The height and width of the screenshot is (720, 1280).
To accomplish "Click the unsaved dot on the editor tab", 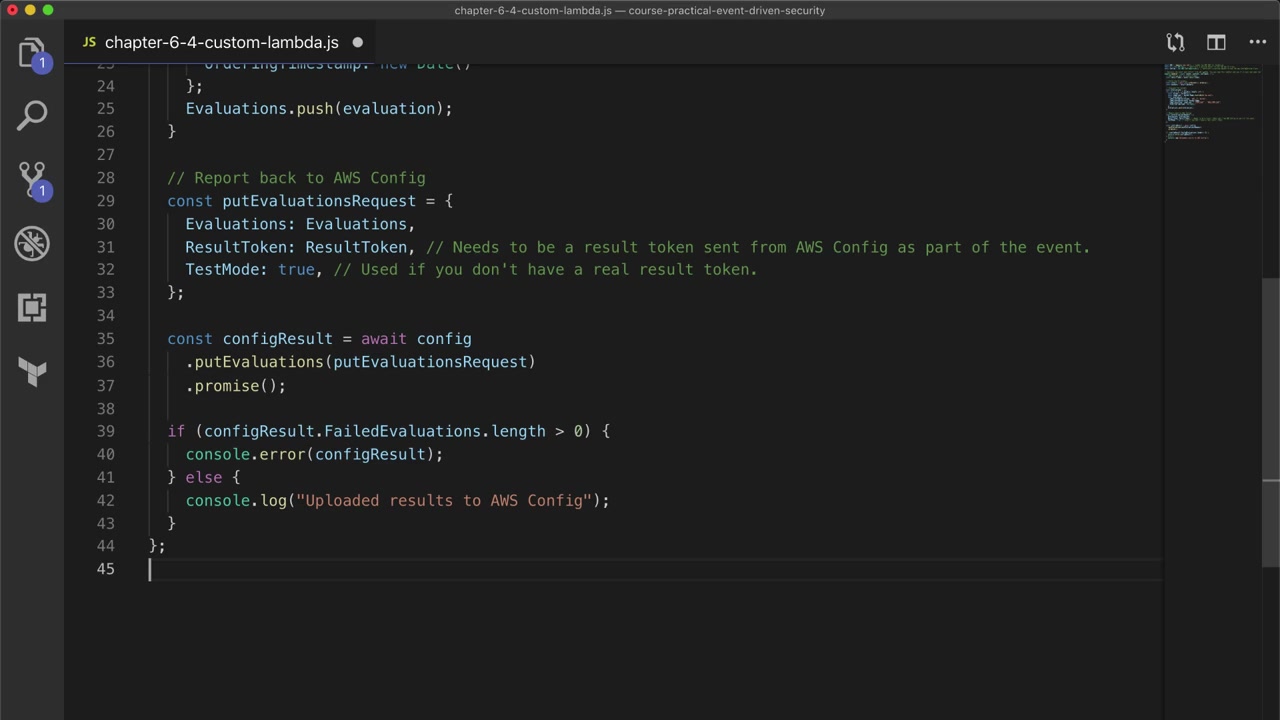I will tap(357, 42).
